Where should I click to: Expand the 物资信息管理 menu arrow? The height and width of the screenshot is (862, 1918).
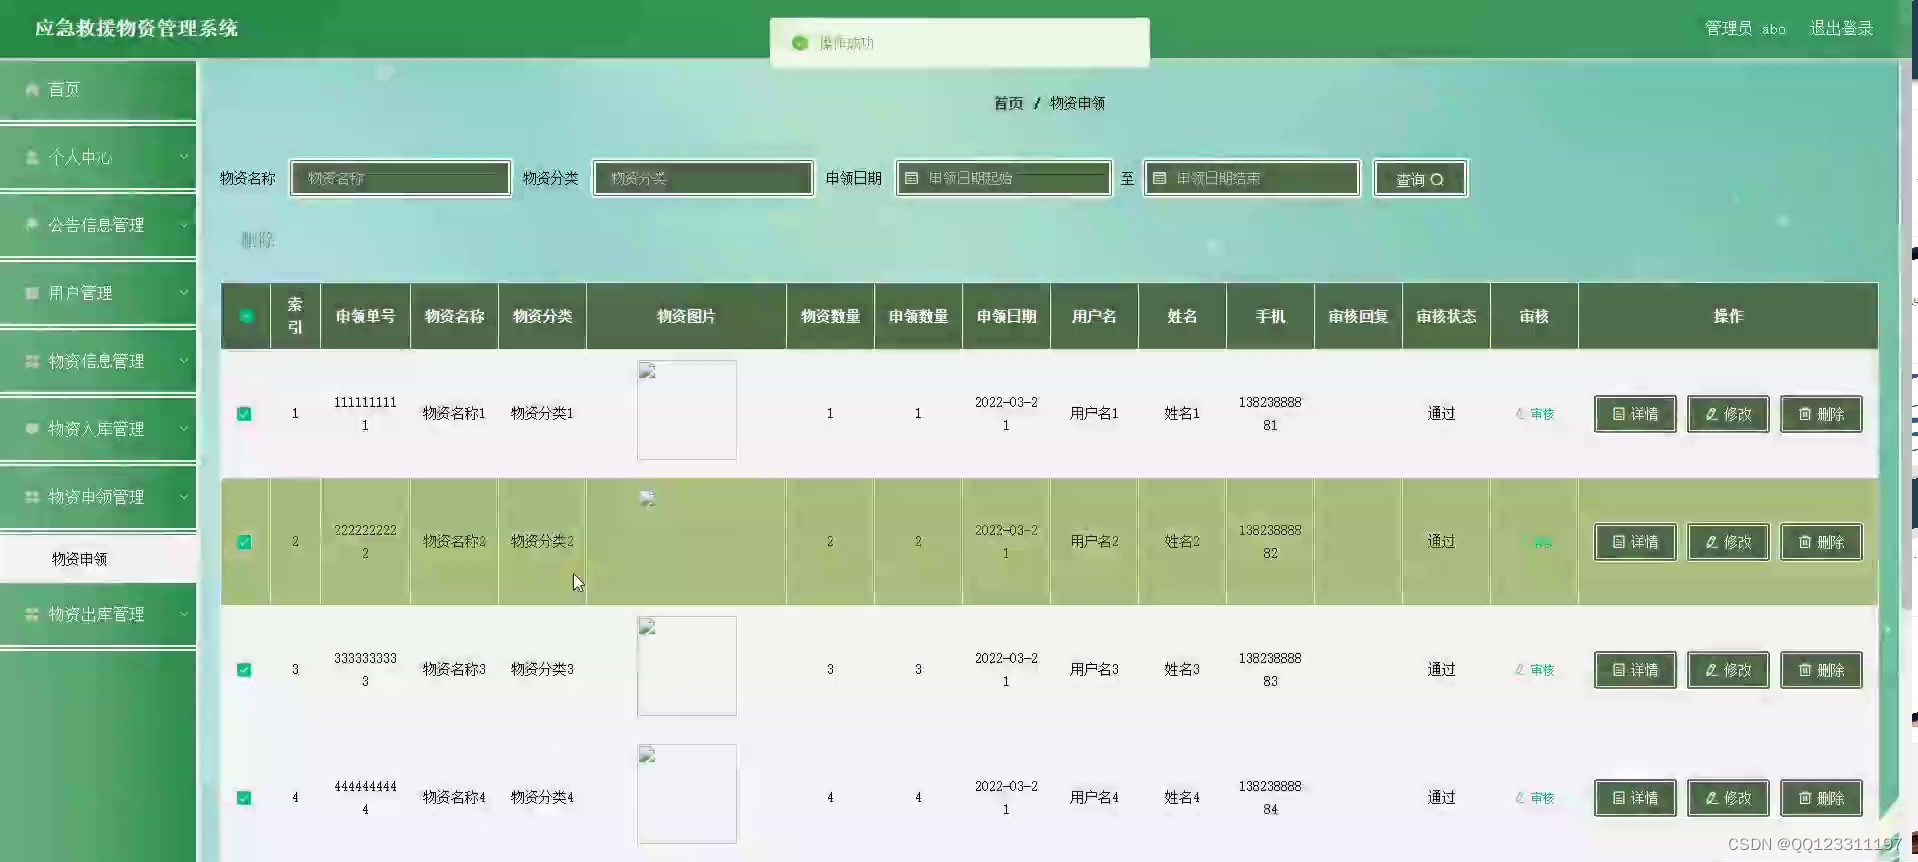click(x=184, y=361)
